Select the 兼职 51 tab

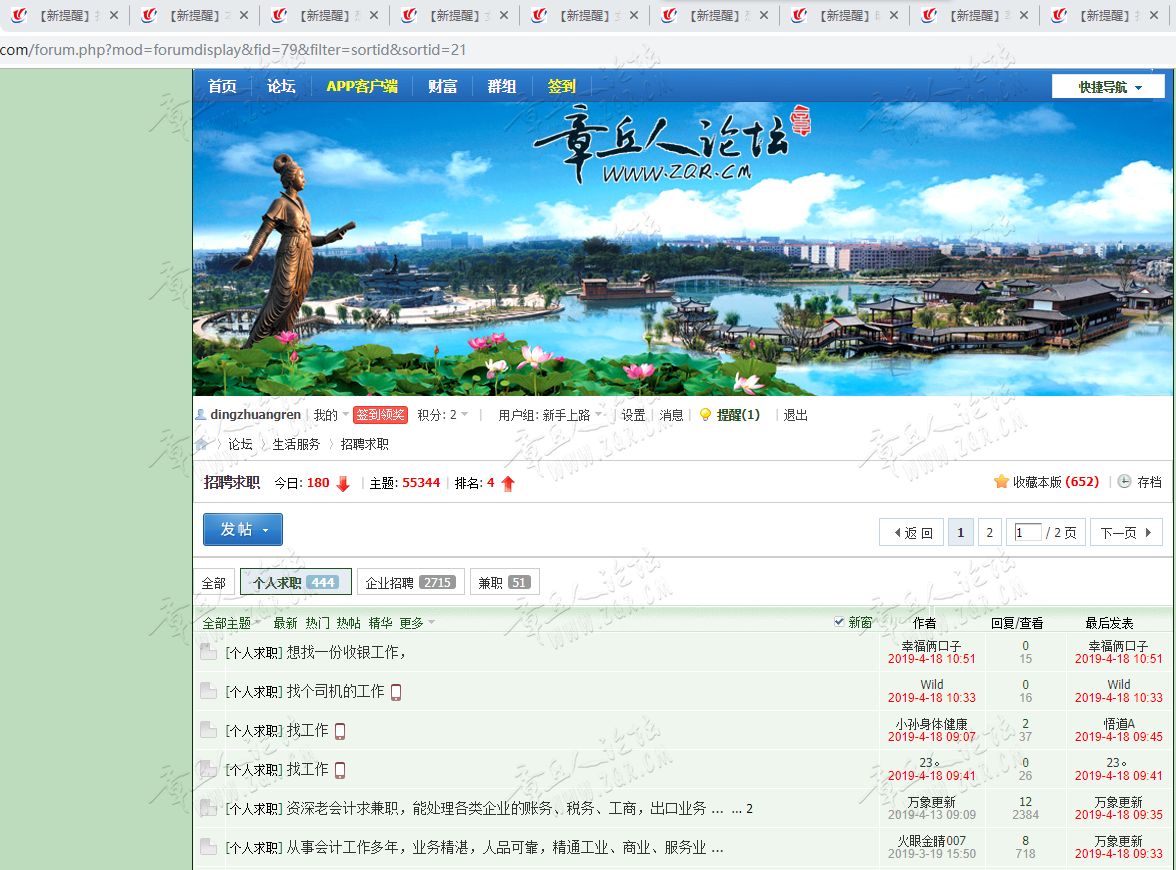tap(505, 583)
